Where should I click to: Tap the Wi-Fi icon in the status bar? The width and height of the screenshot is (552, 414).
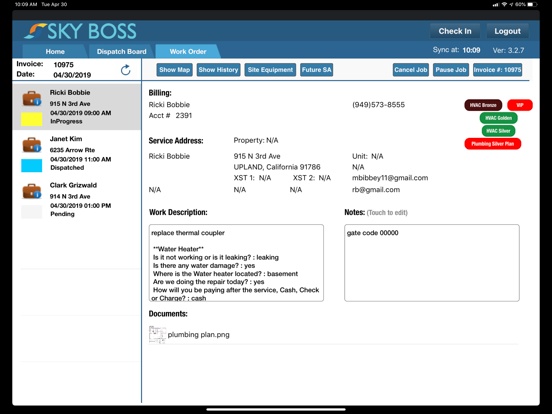point(504,5)
